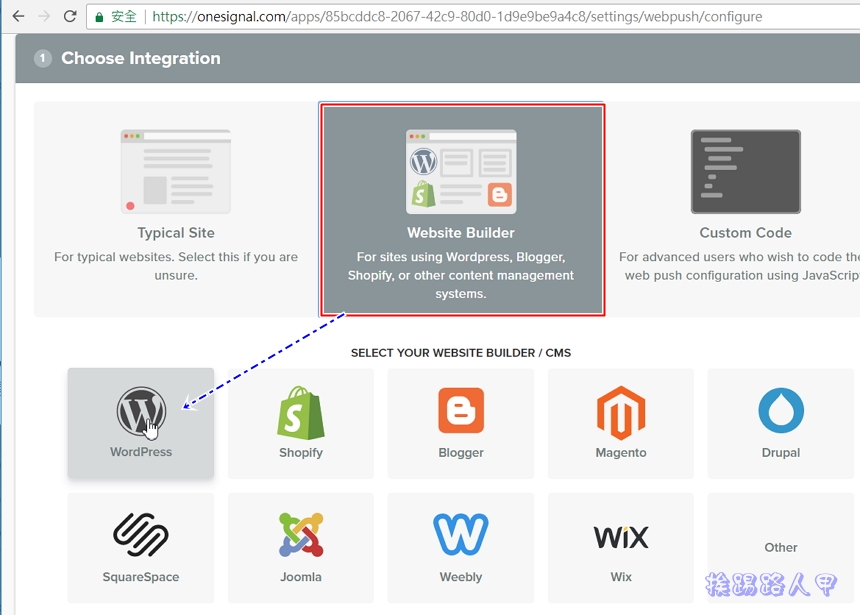This screenshot has height=615, width=860.
Task: Click the browser forward arrow
Action: 44,16
